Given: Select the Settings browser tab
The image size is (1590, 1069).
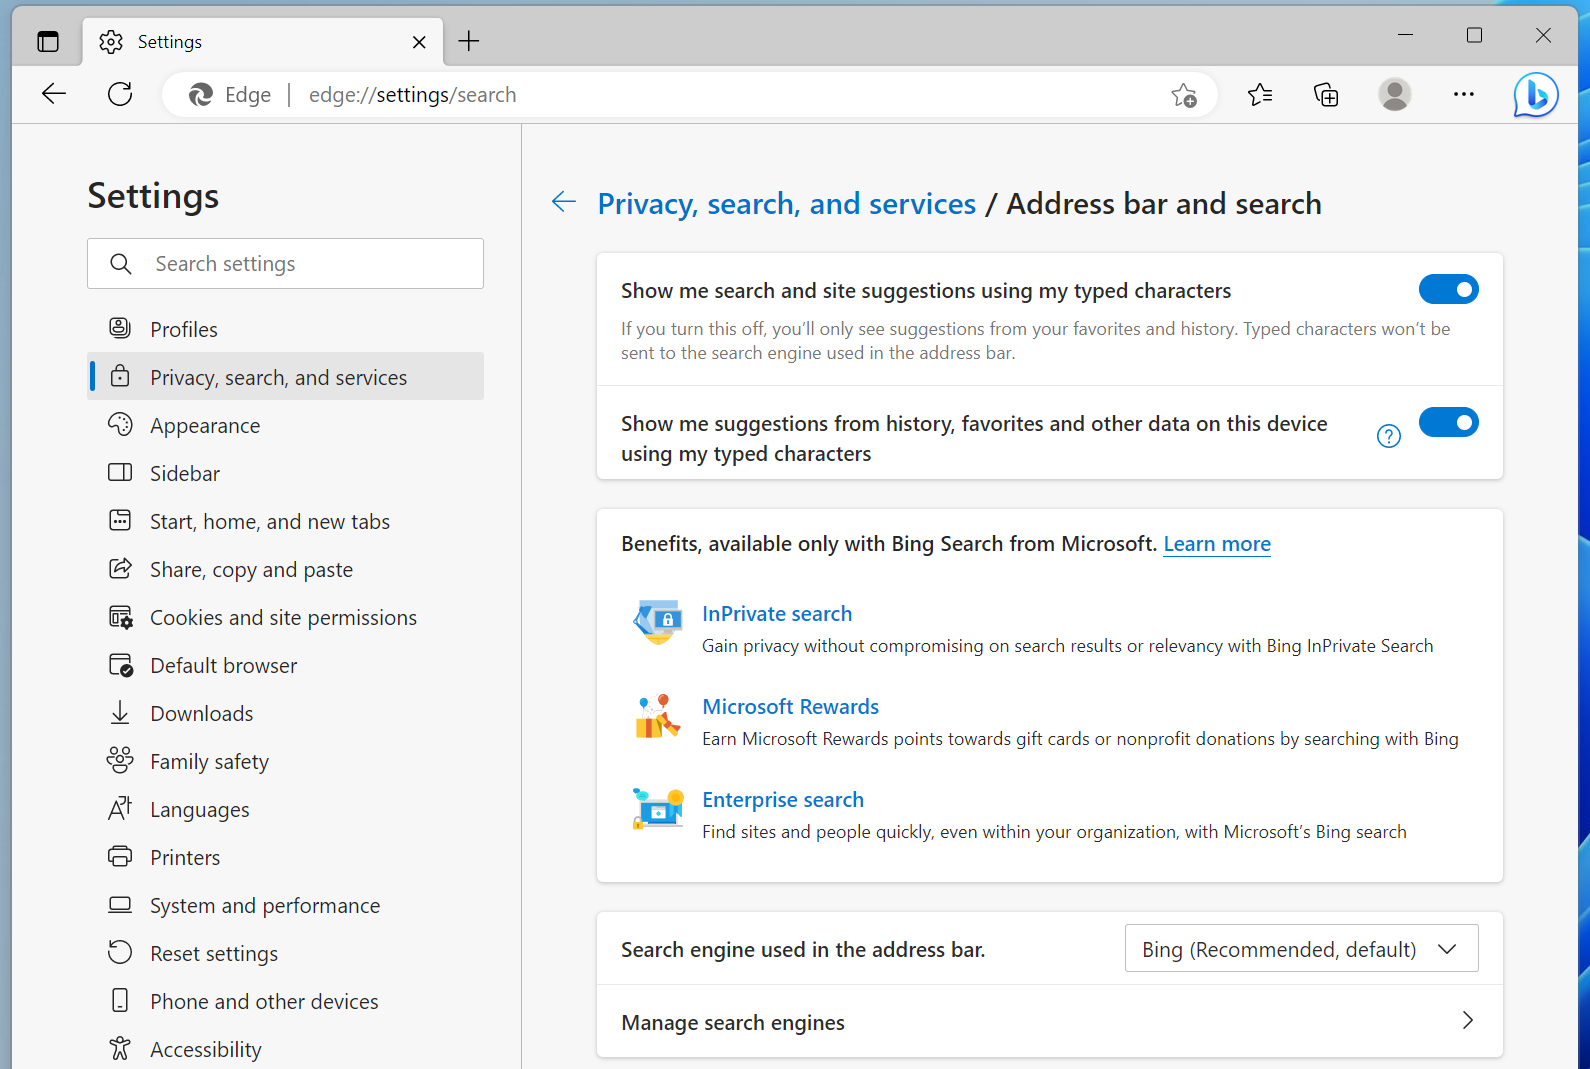Looking at the screenshot, I should coord(263,42).
